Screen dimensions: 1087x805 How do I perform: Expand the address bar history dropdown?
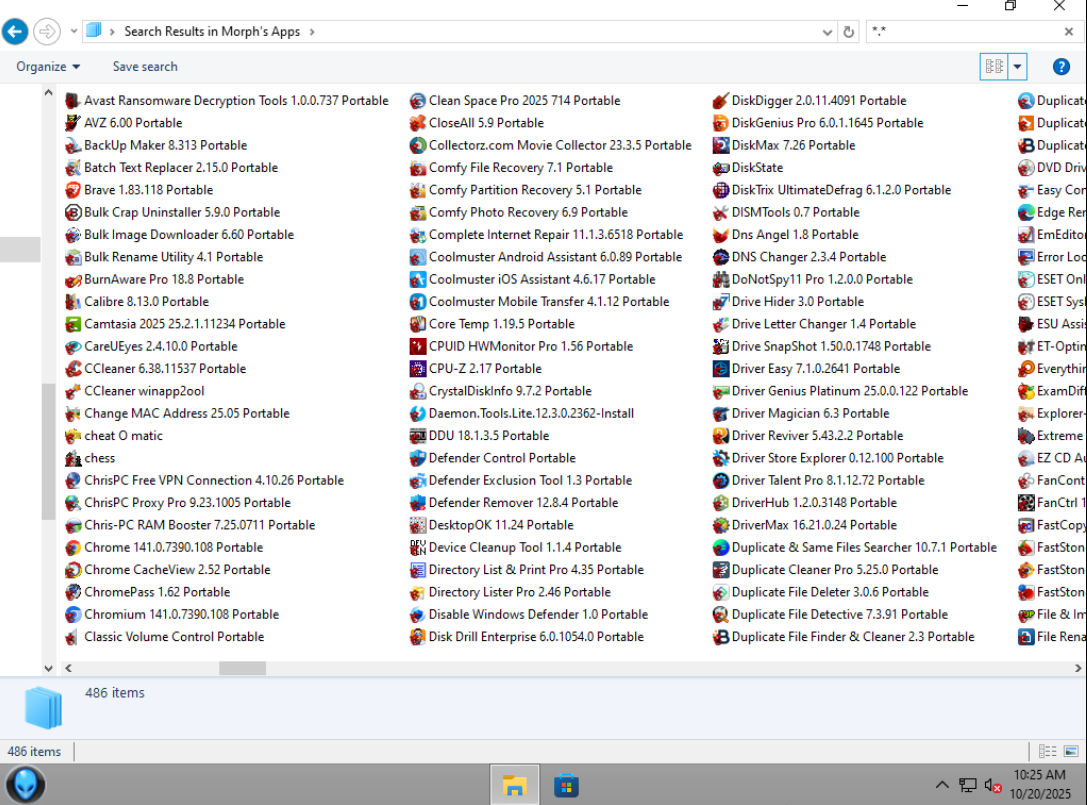pyautogui.click(x=827, y=32)
